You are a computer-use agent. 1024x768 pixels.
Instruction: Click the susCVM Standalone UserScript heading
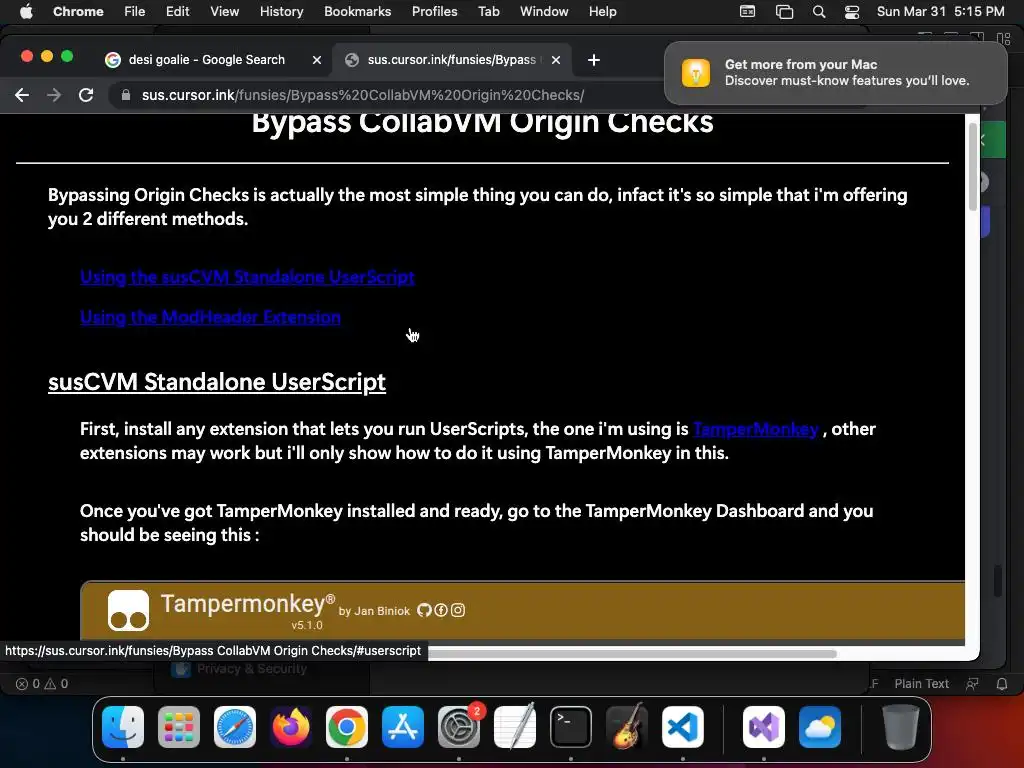click(217, 382)
